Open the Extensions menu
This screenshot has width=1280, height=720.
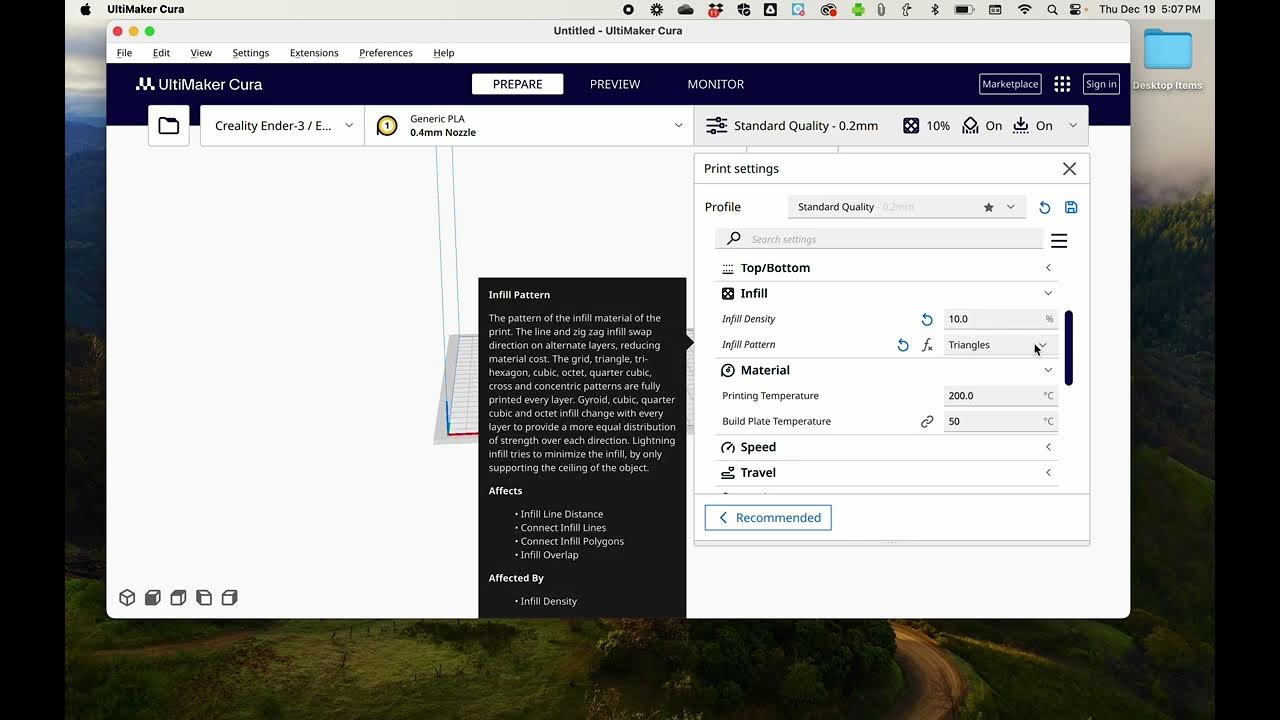click(x=314, y=53)
